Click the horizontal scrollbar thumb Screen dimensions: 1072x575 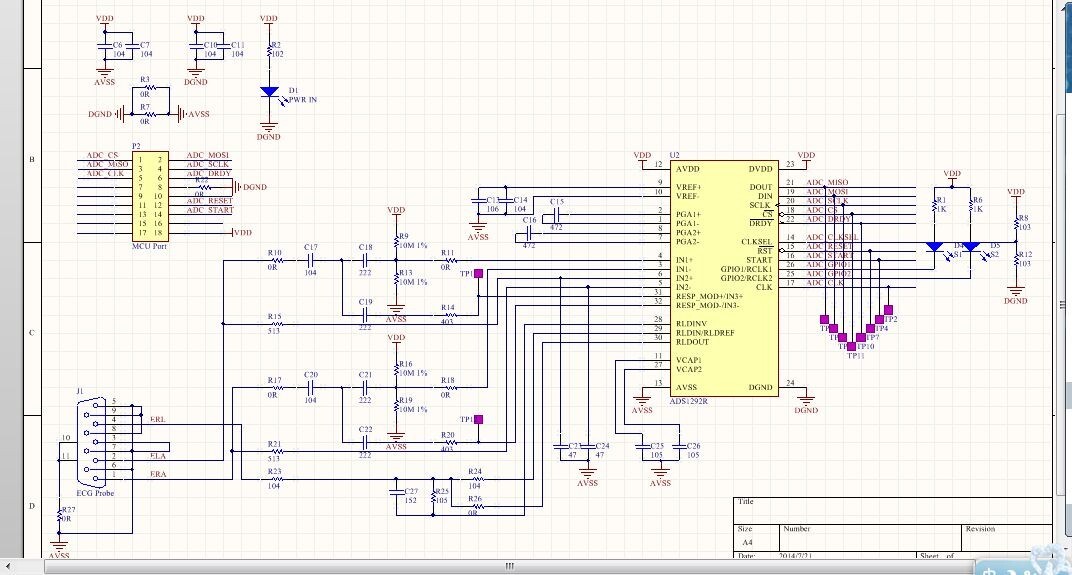tap(509, 567)
